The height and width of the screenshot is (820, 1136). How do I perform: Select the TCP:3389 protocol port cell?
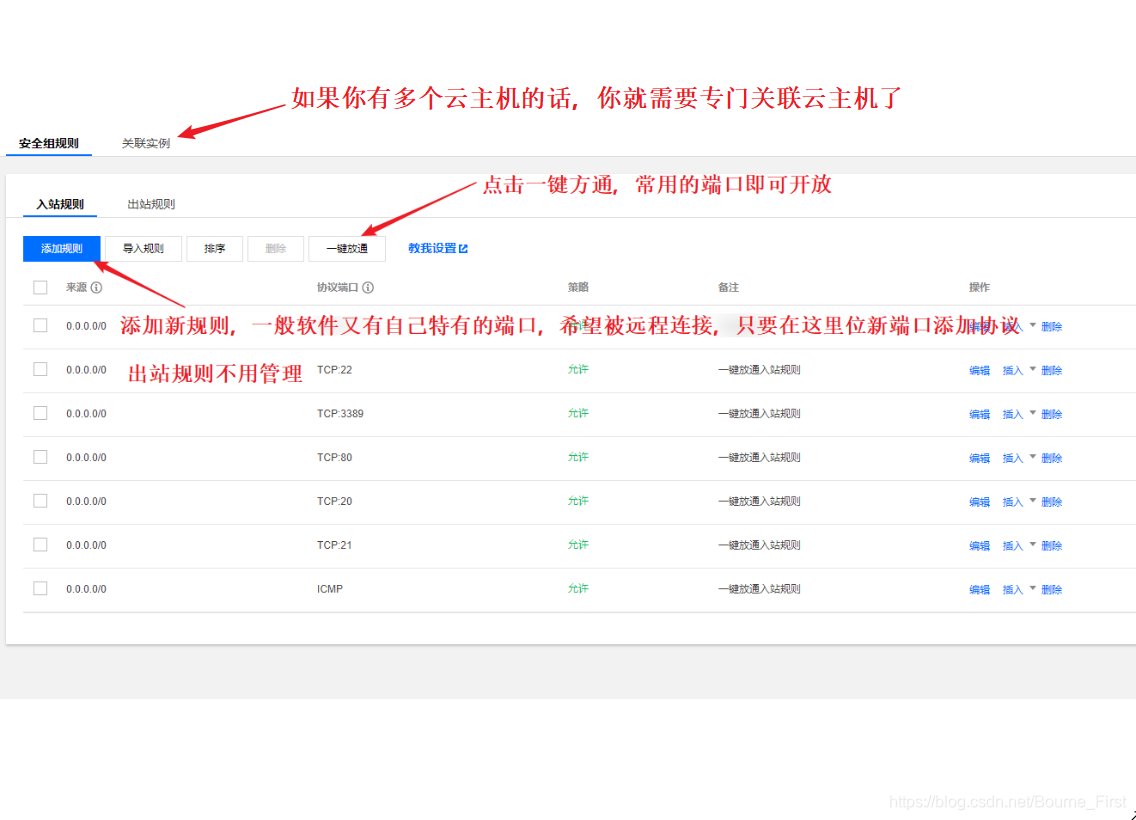point(340,414)
